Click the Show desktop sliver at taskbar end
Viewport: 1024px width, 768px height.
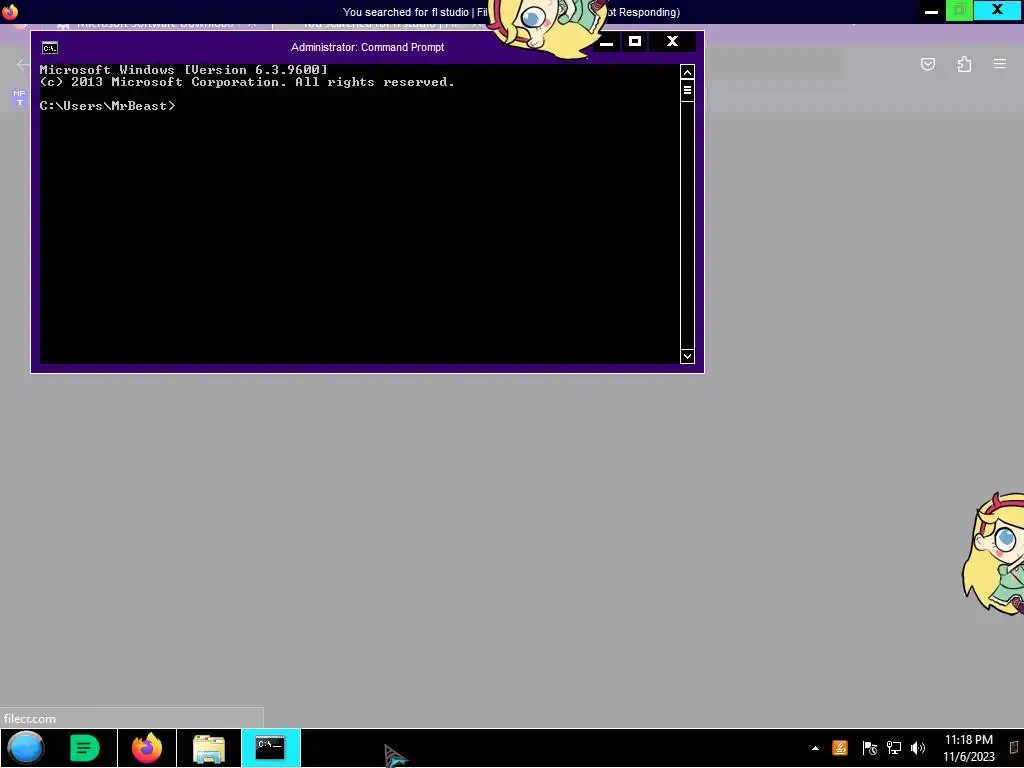coord(1015,748)
